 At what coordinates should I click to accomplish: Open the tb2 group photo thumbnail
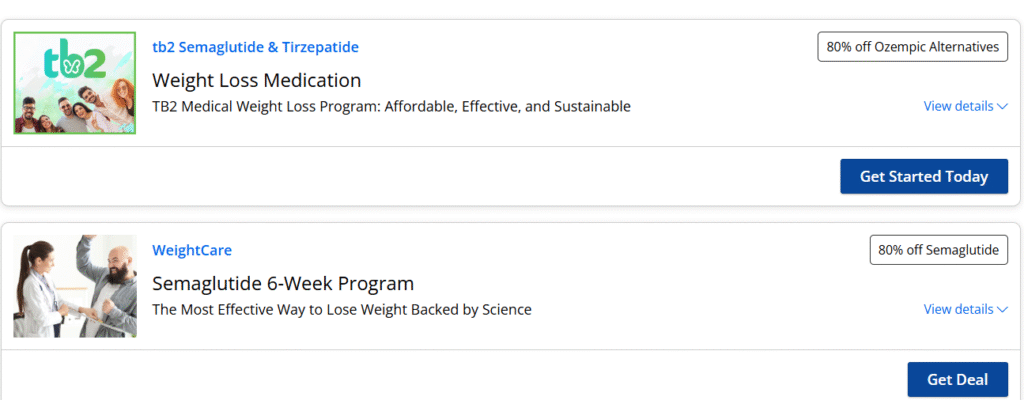tap(75, 83)
